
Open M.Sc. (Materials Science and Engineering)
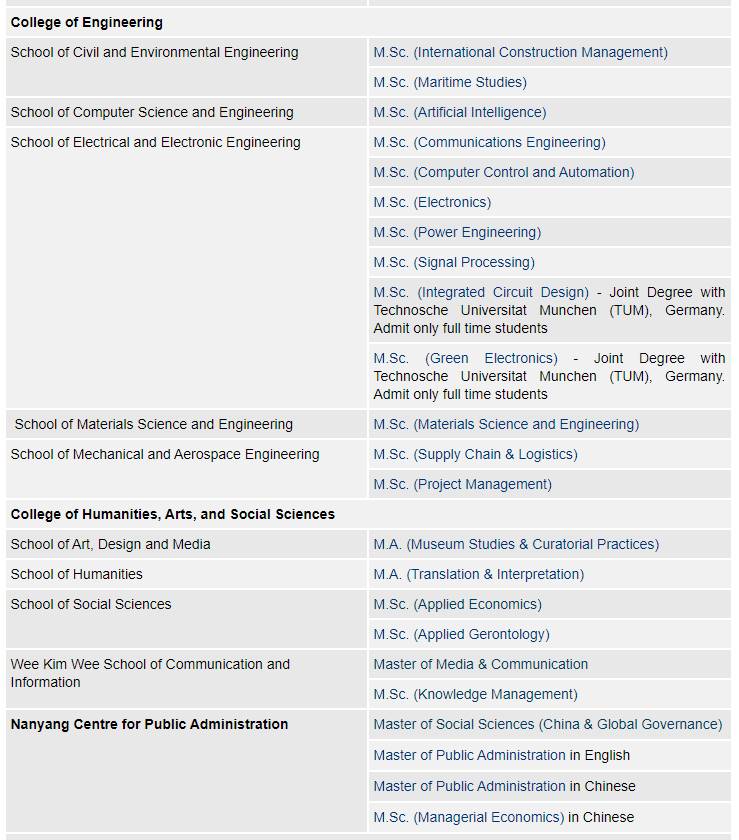(506, 424)
